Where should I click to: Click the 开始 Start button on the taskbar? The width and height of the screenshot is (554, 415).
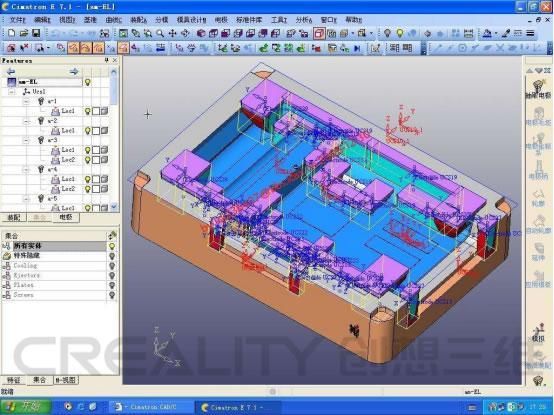pyautogui.click(x=25, y=406)
